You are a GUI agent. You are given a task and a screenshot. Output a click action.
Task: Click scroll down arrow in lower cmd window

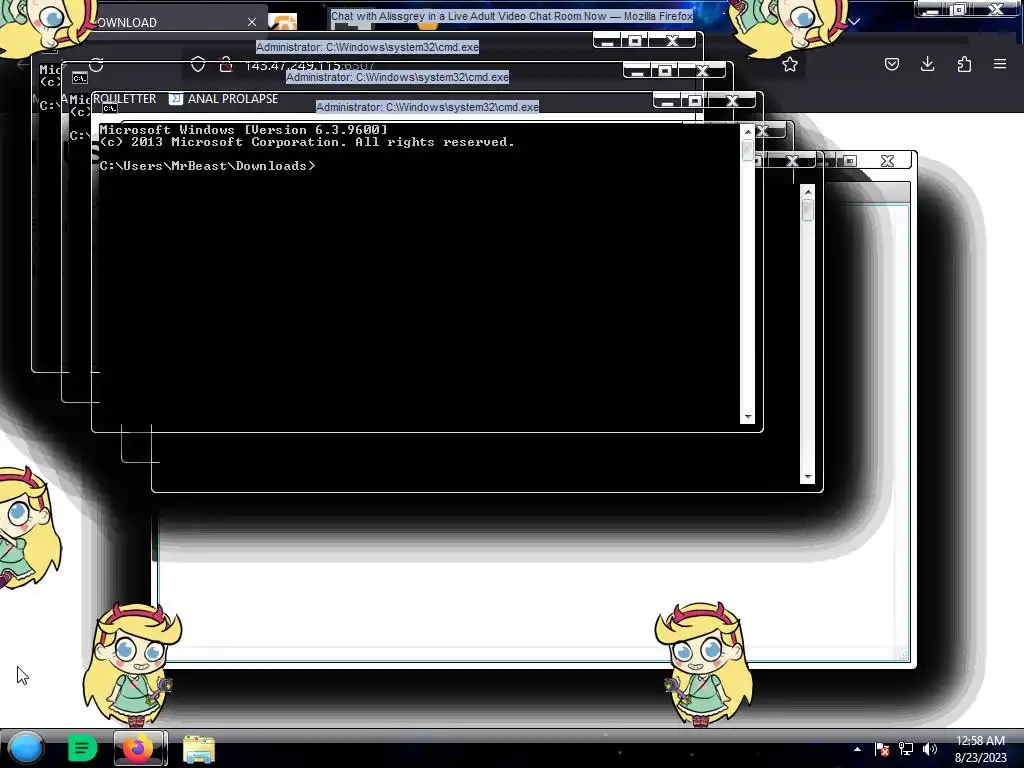[808, 477]
